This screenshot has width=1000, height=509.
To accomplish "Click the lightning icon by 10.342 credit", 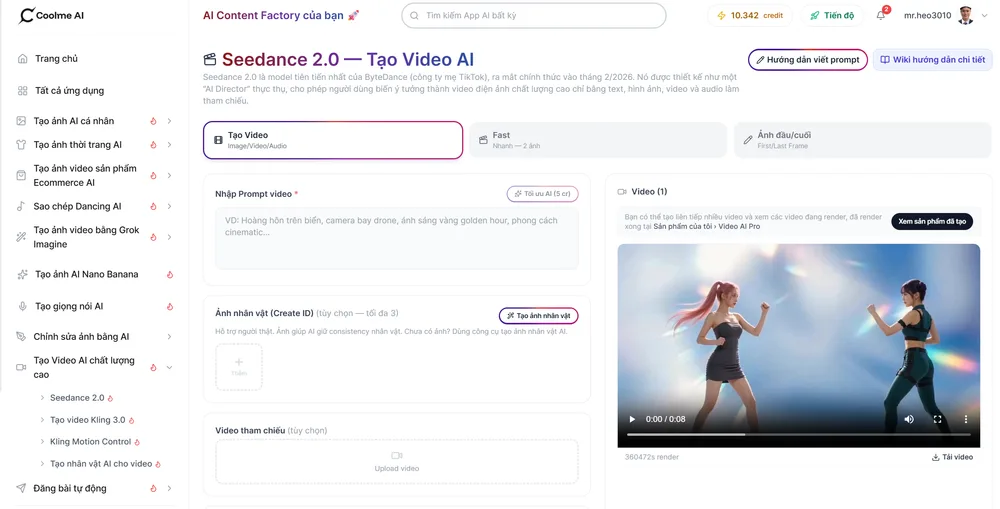I will coord(721,15).
